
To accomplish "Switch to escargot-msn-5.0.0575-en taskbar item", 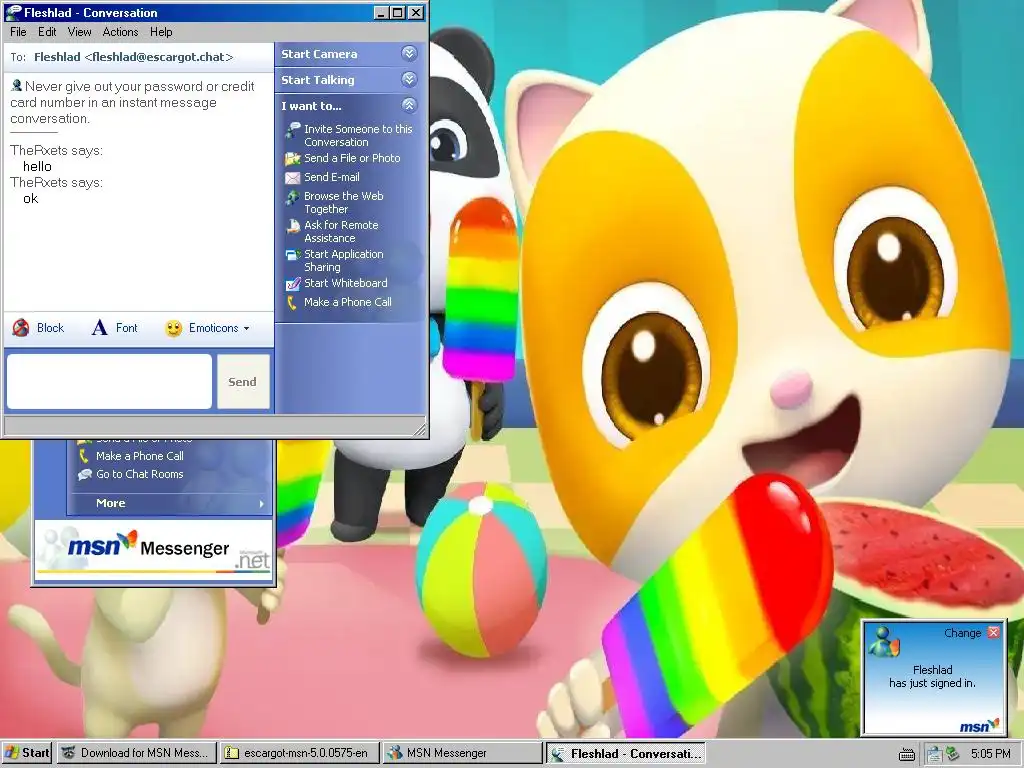I will pyautogui.click(x=299, y=753).
